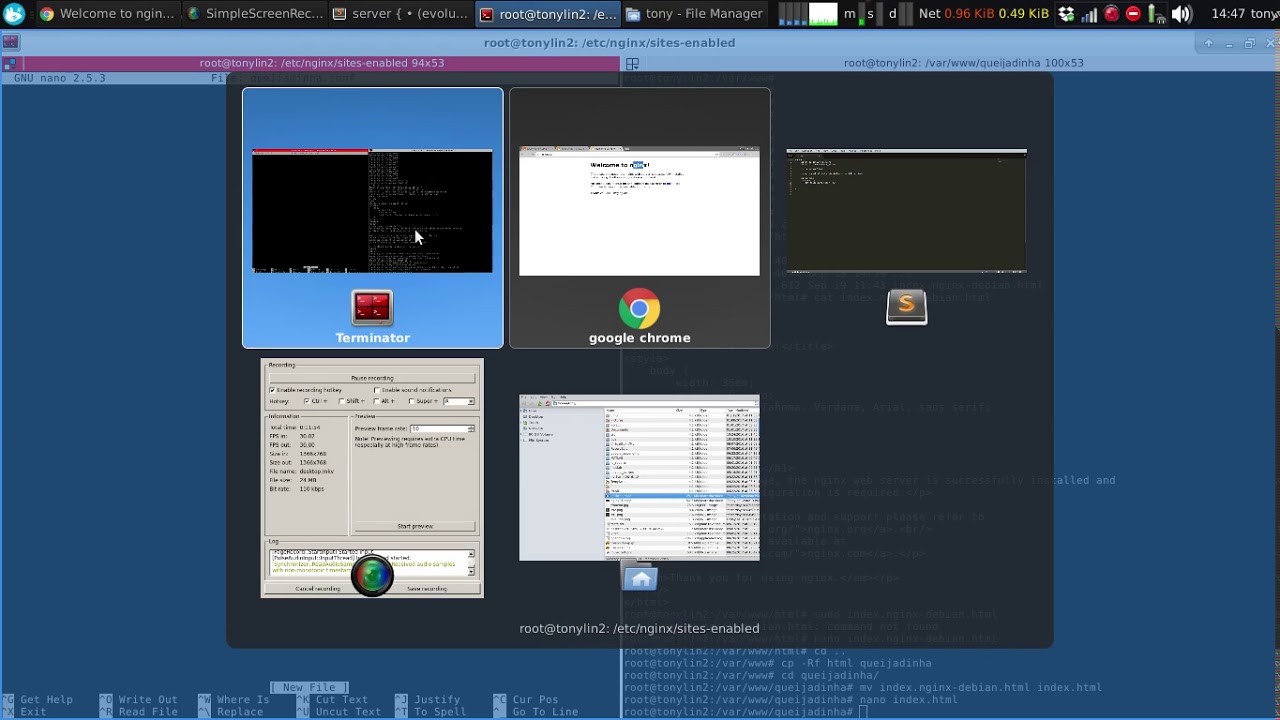
Task: Switch to the root@tonylin2 Terminator taskbar button
Action: click(x=547, y=14)
